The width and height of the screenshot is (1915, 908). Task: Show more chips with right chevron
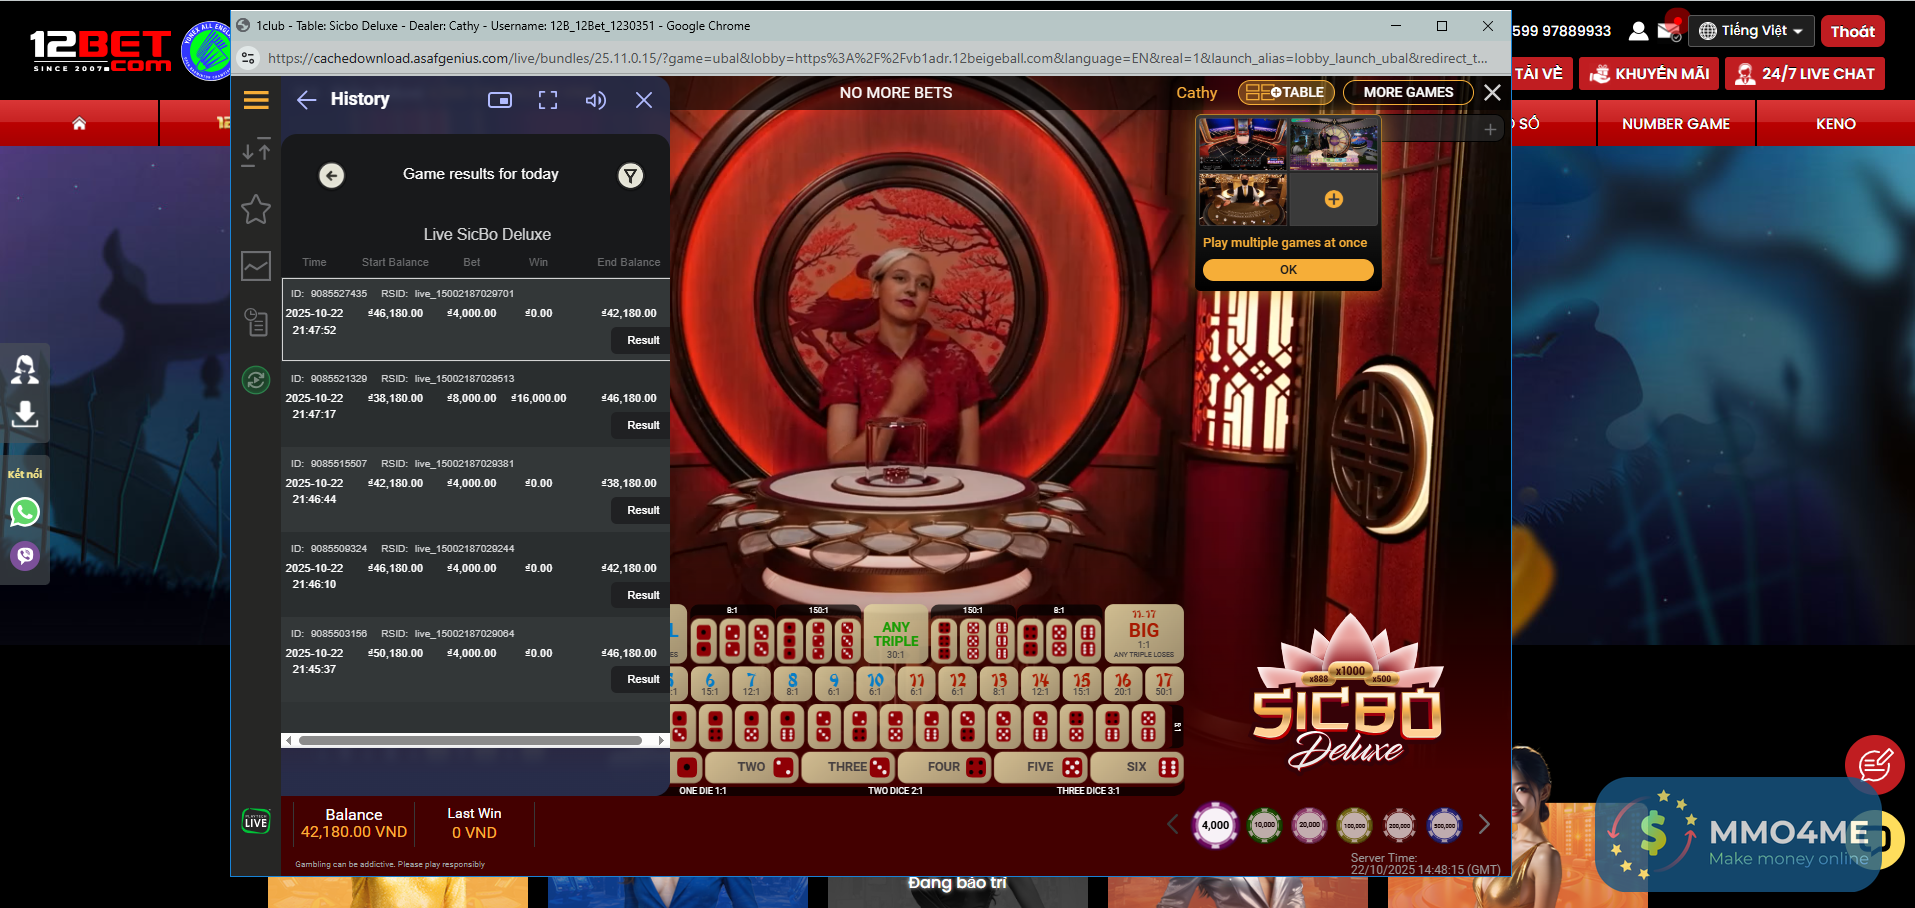(x=1485, y=824)
